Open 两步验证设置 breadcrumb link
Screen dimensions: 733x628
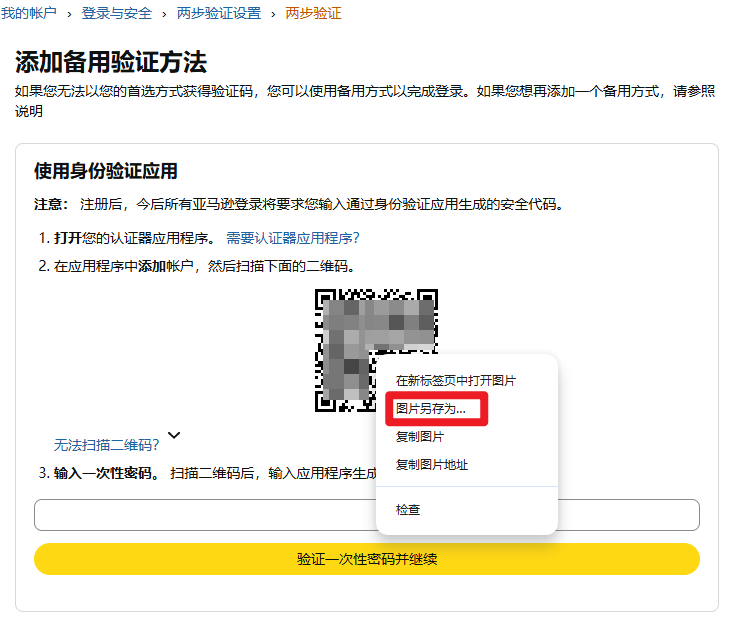coord(219,13)
